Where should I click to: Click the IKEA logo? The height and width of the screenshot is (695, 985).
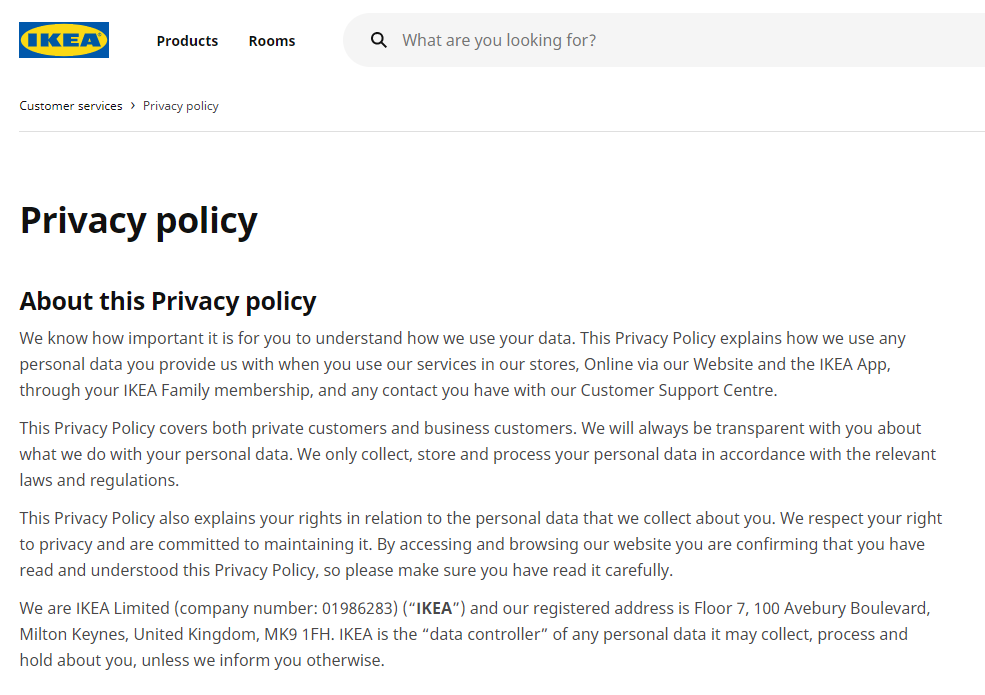(x=63, y=40)
